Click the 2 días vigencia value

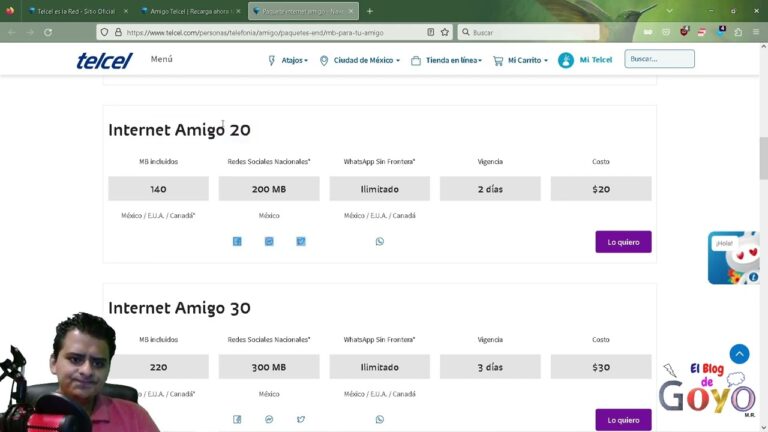coord(490,189)
